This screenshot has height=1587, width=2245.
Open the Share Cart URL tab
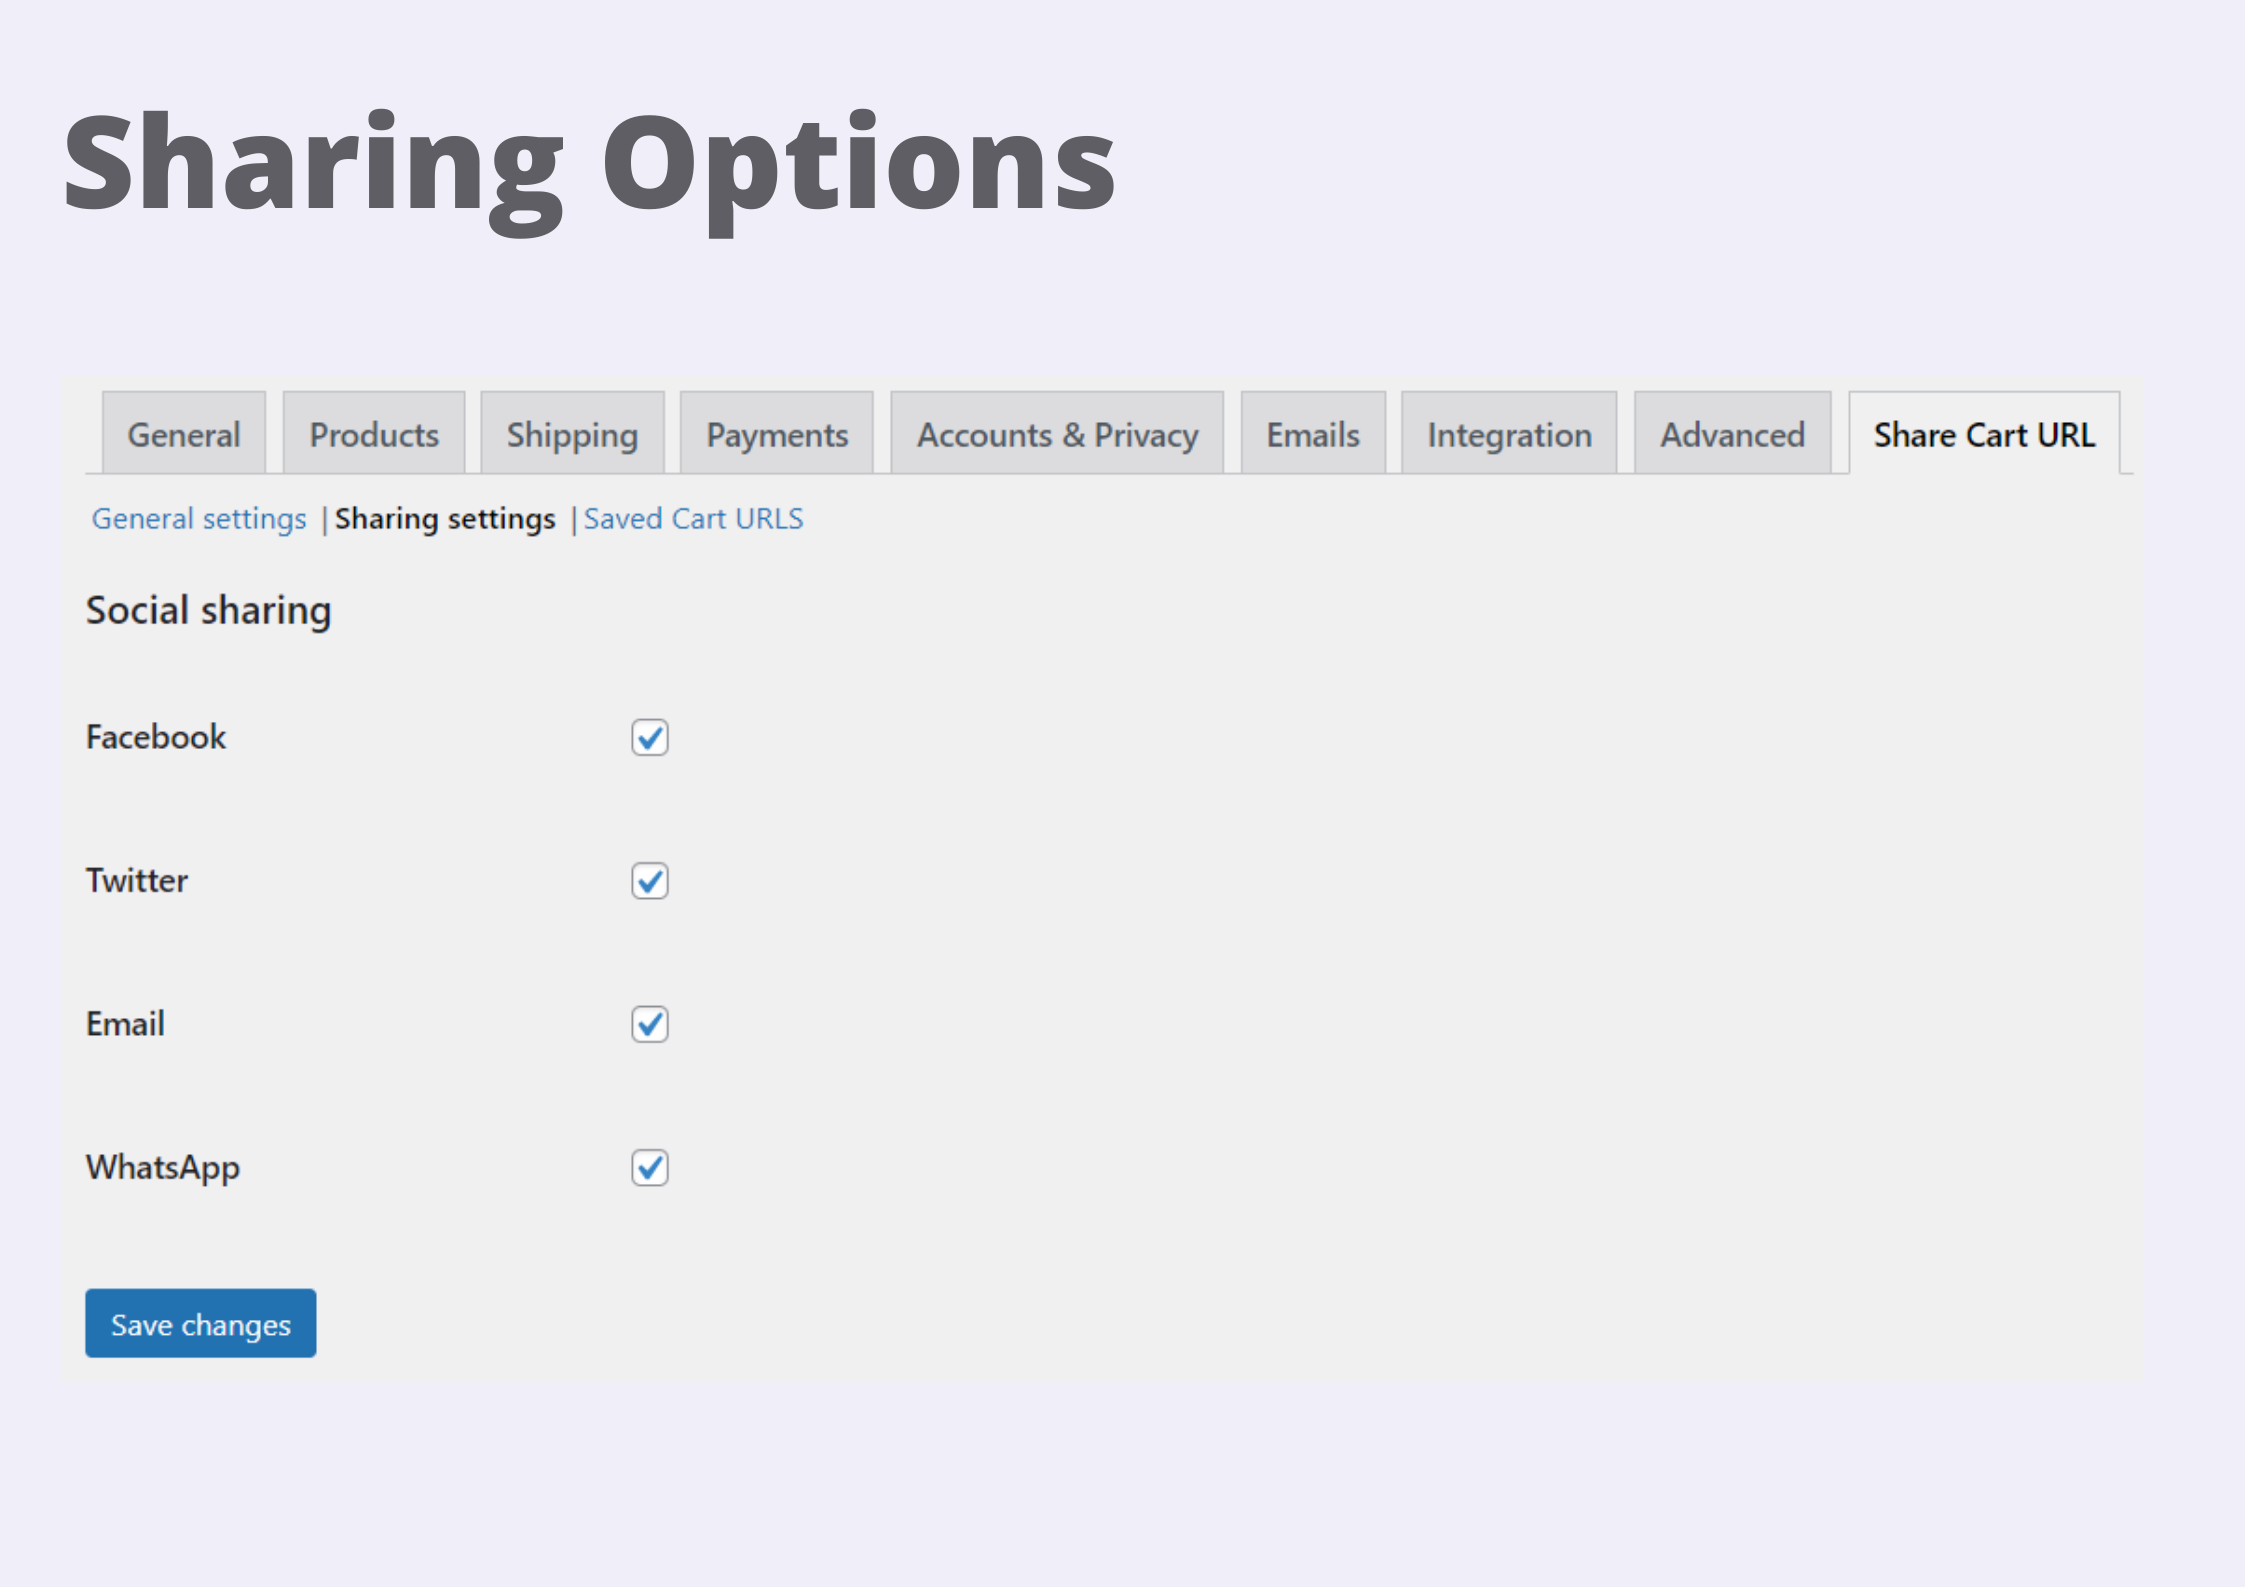point(1984,434)
